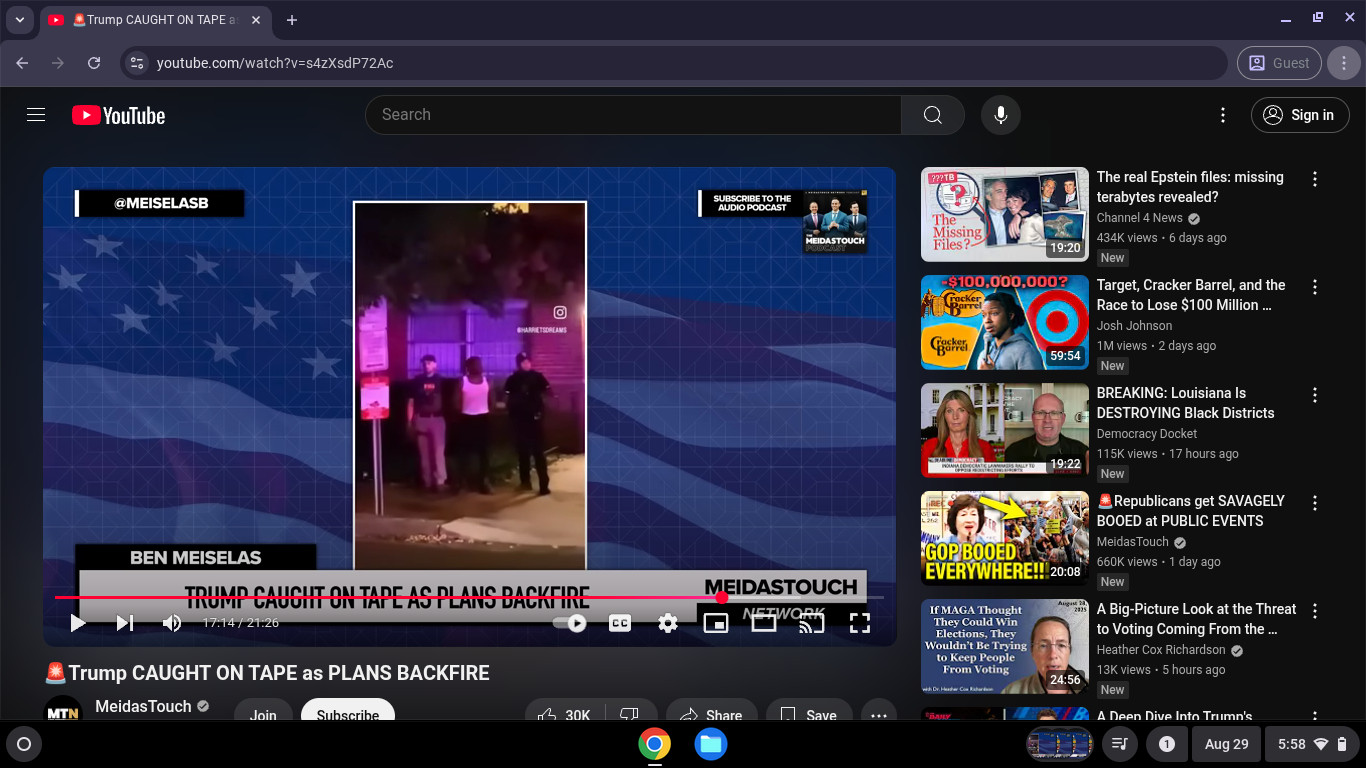Screen dimensions: 1366x768
Task: Click the search magnifier button
Action: click(x=933, y=115)
